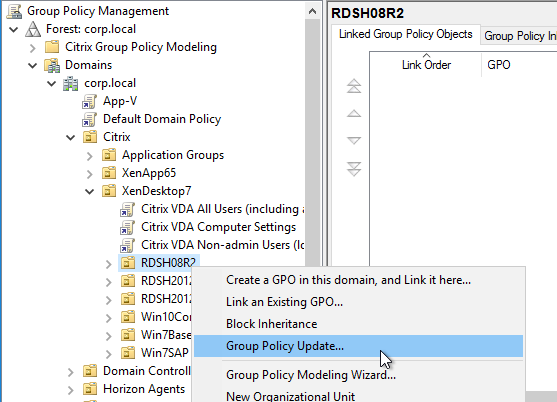Click the Default Domain Policy GPO icon
The height and width of the screenshot is (402, 557).
(x=90, y=119)
